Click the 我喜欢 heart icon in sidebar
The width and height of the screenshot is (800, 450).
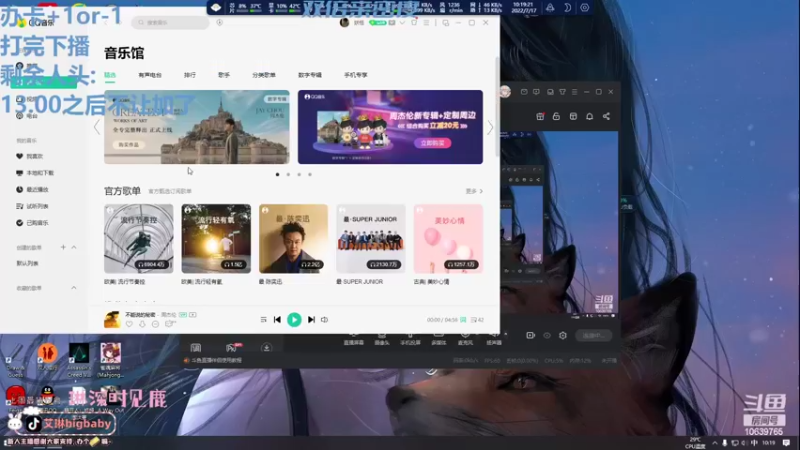click(x=19, y=156)
